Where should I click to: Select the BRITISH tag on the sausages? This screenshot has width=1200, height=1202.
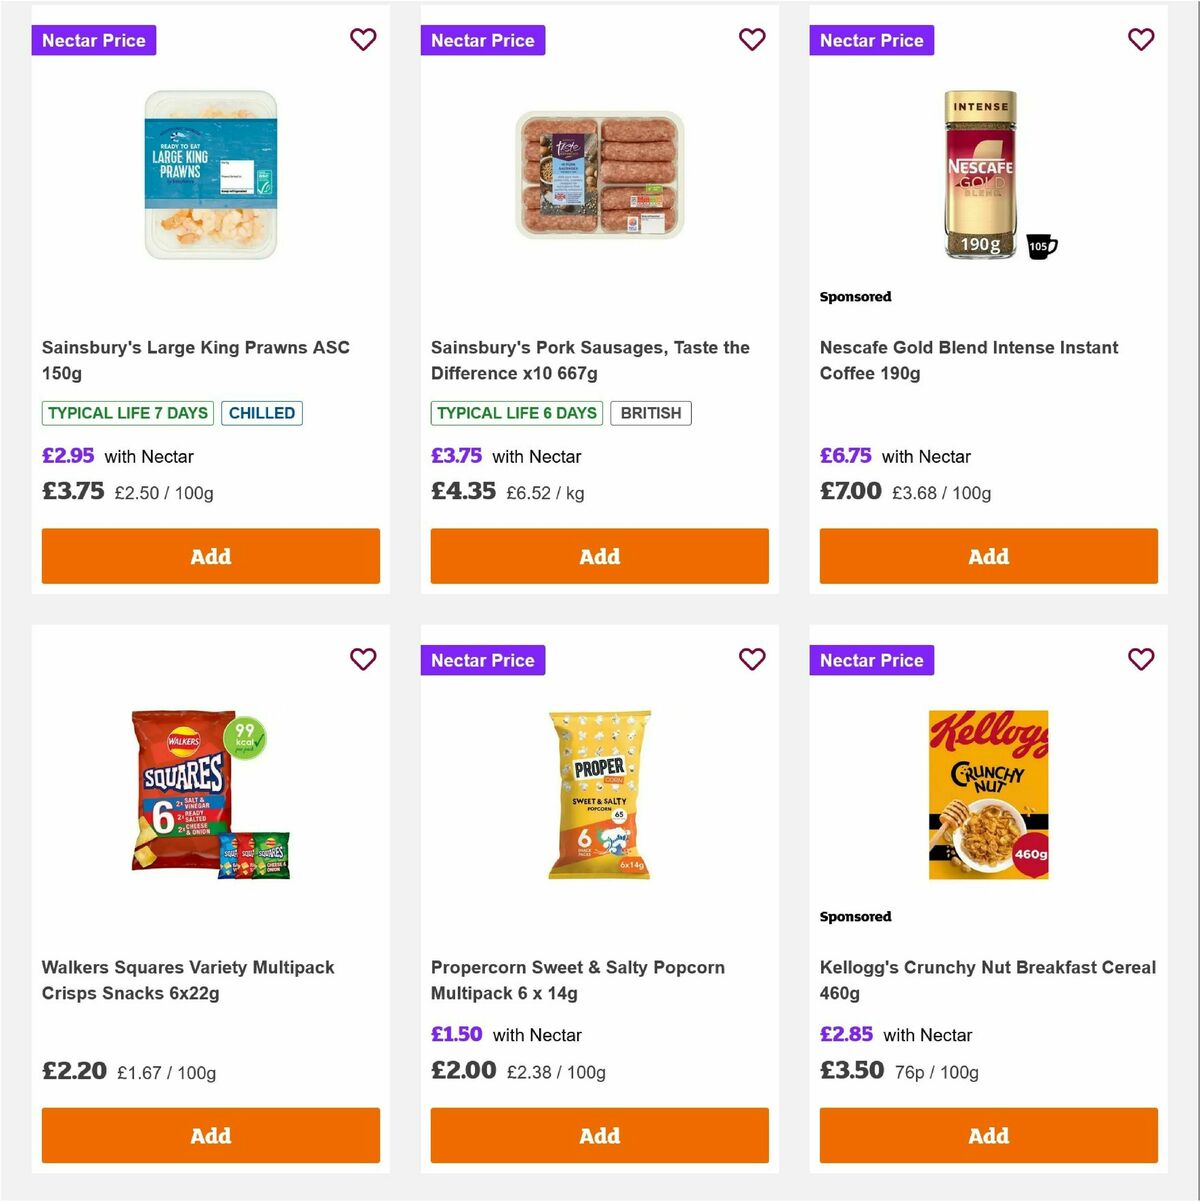[x=651, y=412]
